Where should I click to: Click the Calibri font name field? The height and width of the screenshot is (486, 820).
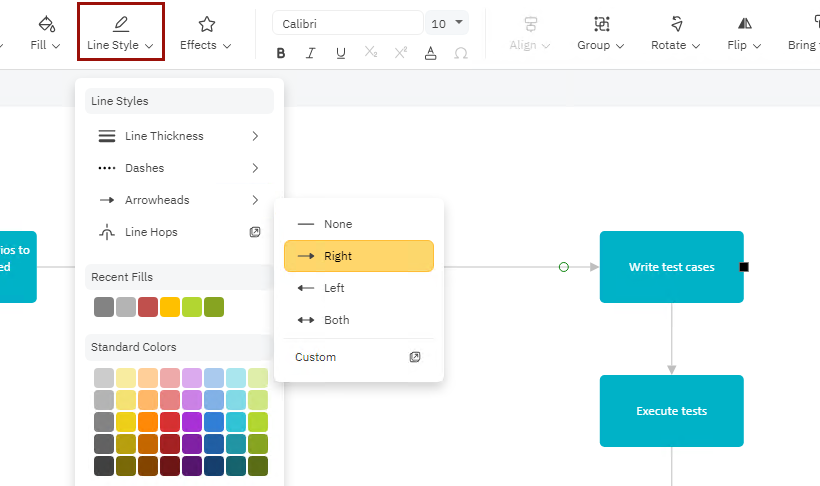coord(346,23)
